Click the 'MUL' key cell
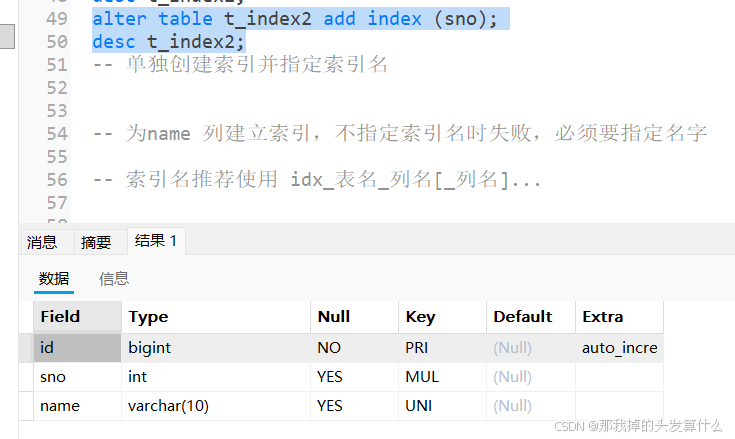 (442, 377)
